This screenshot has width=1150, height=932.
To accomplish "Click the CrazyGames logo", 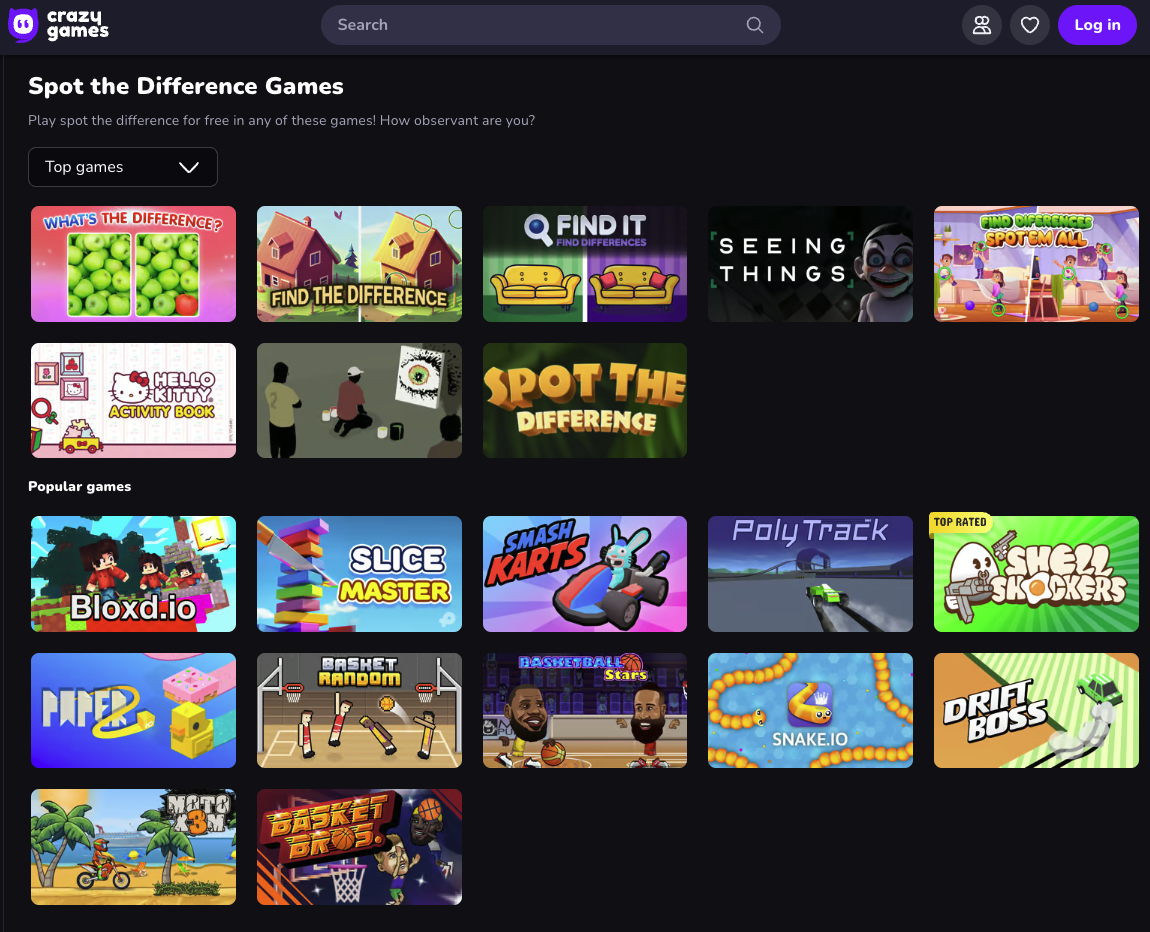I will click(x=59, y=25).
